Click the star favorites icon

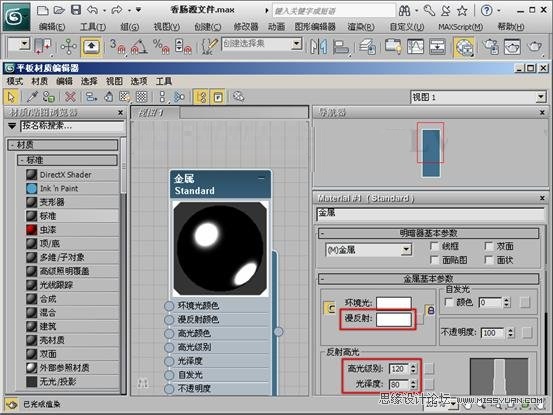(462, 11)
